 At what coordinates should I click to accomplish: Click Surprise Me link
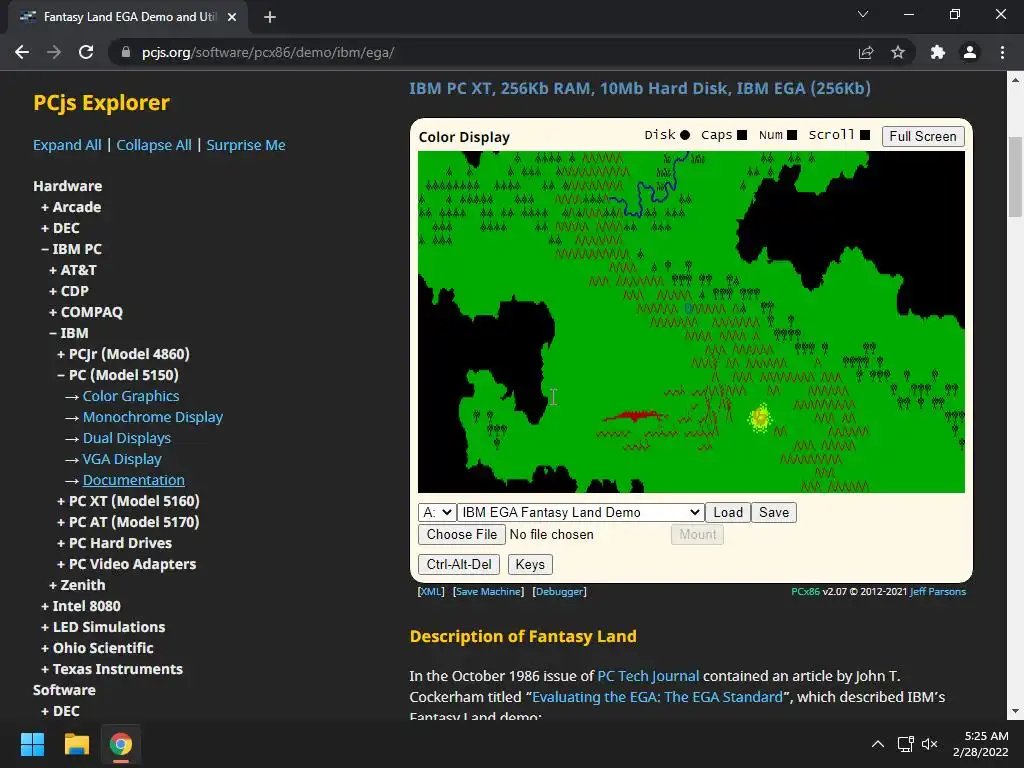tap(246, 145)
